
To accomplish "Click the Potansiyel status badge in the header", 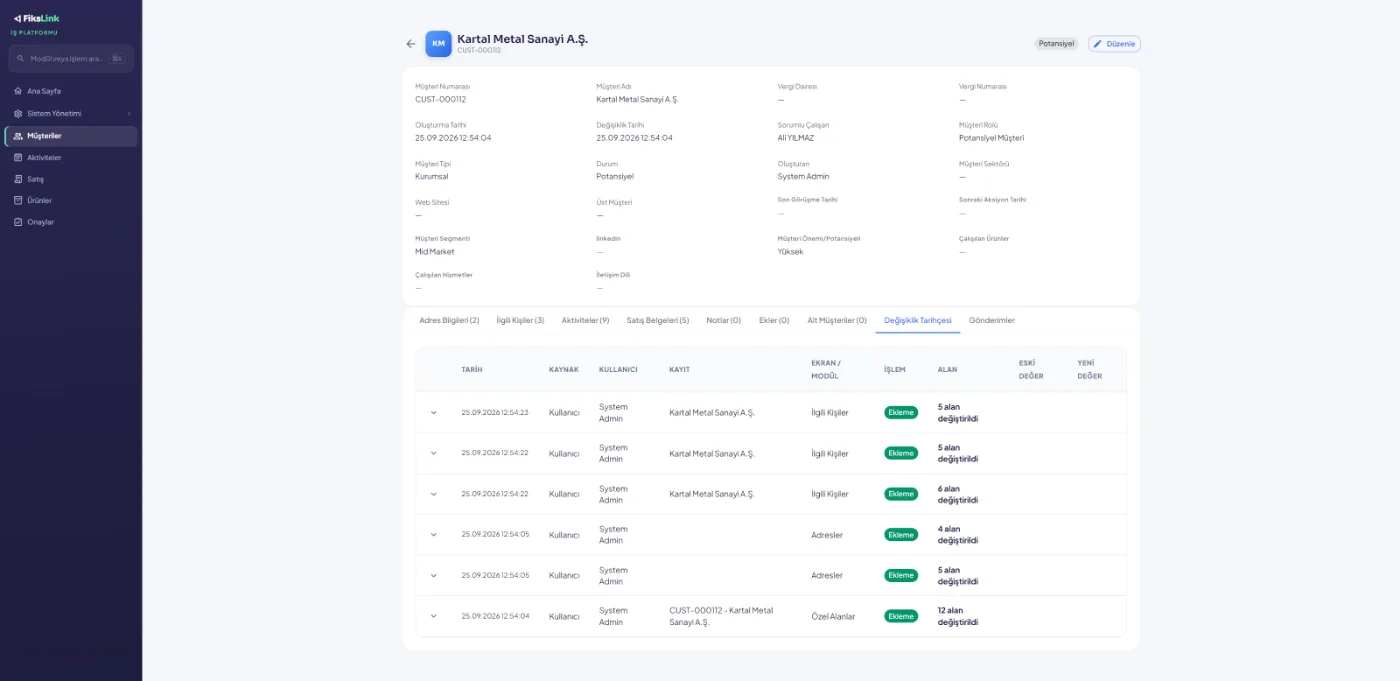I will pos(1056,44).
